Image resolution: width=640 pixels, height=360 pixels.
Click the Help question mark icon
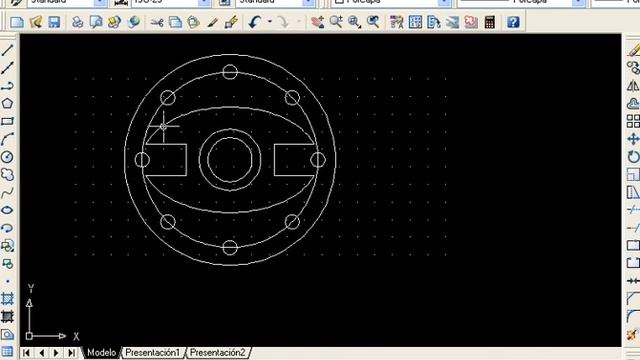pos(513,22)
